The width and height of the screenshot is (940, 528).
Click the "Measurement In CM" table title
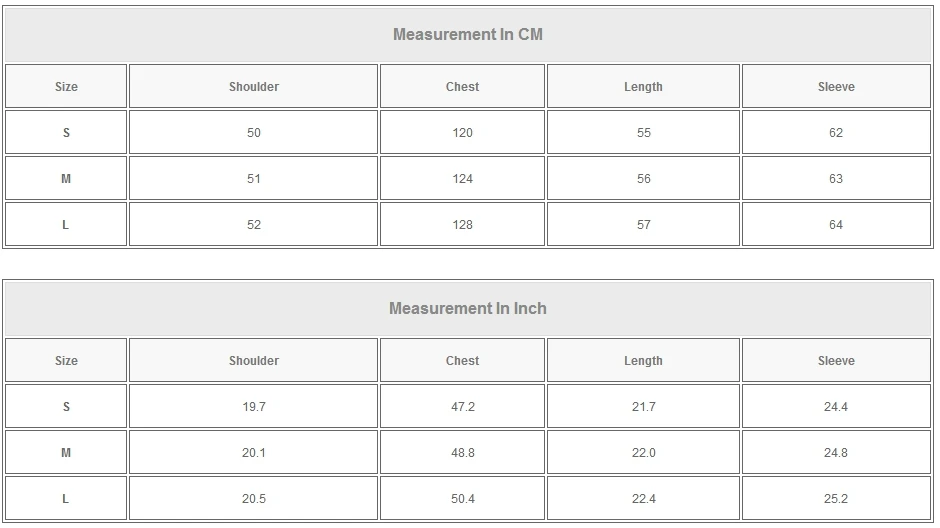(468, 34)
